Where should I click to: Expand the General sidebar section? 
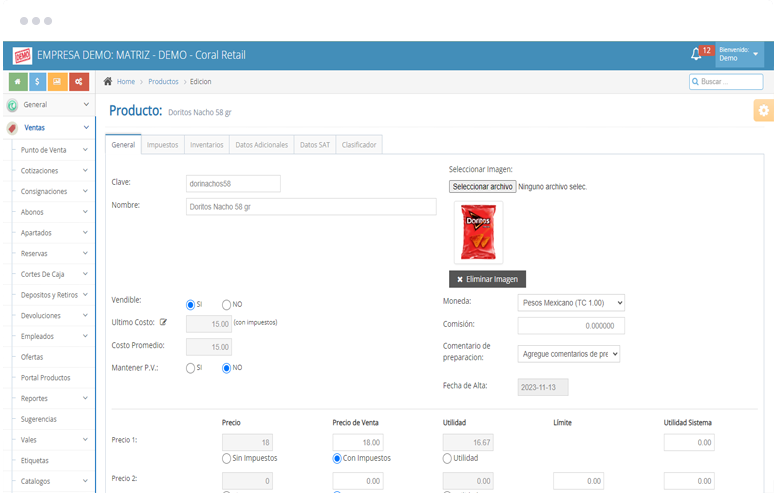pyautogui.click(x=86, y=104)
